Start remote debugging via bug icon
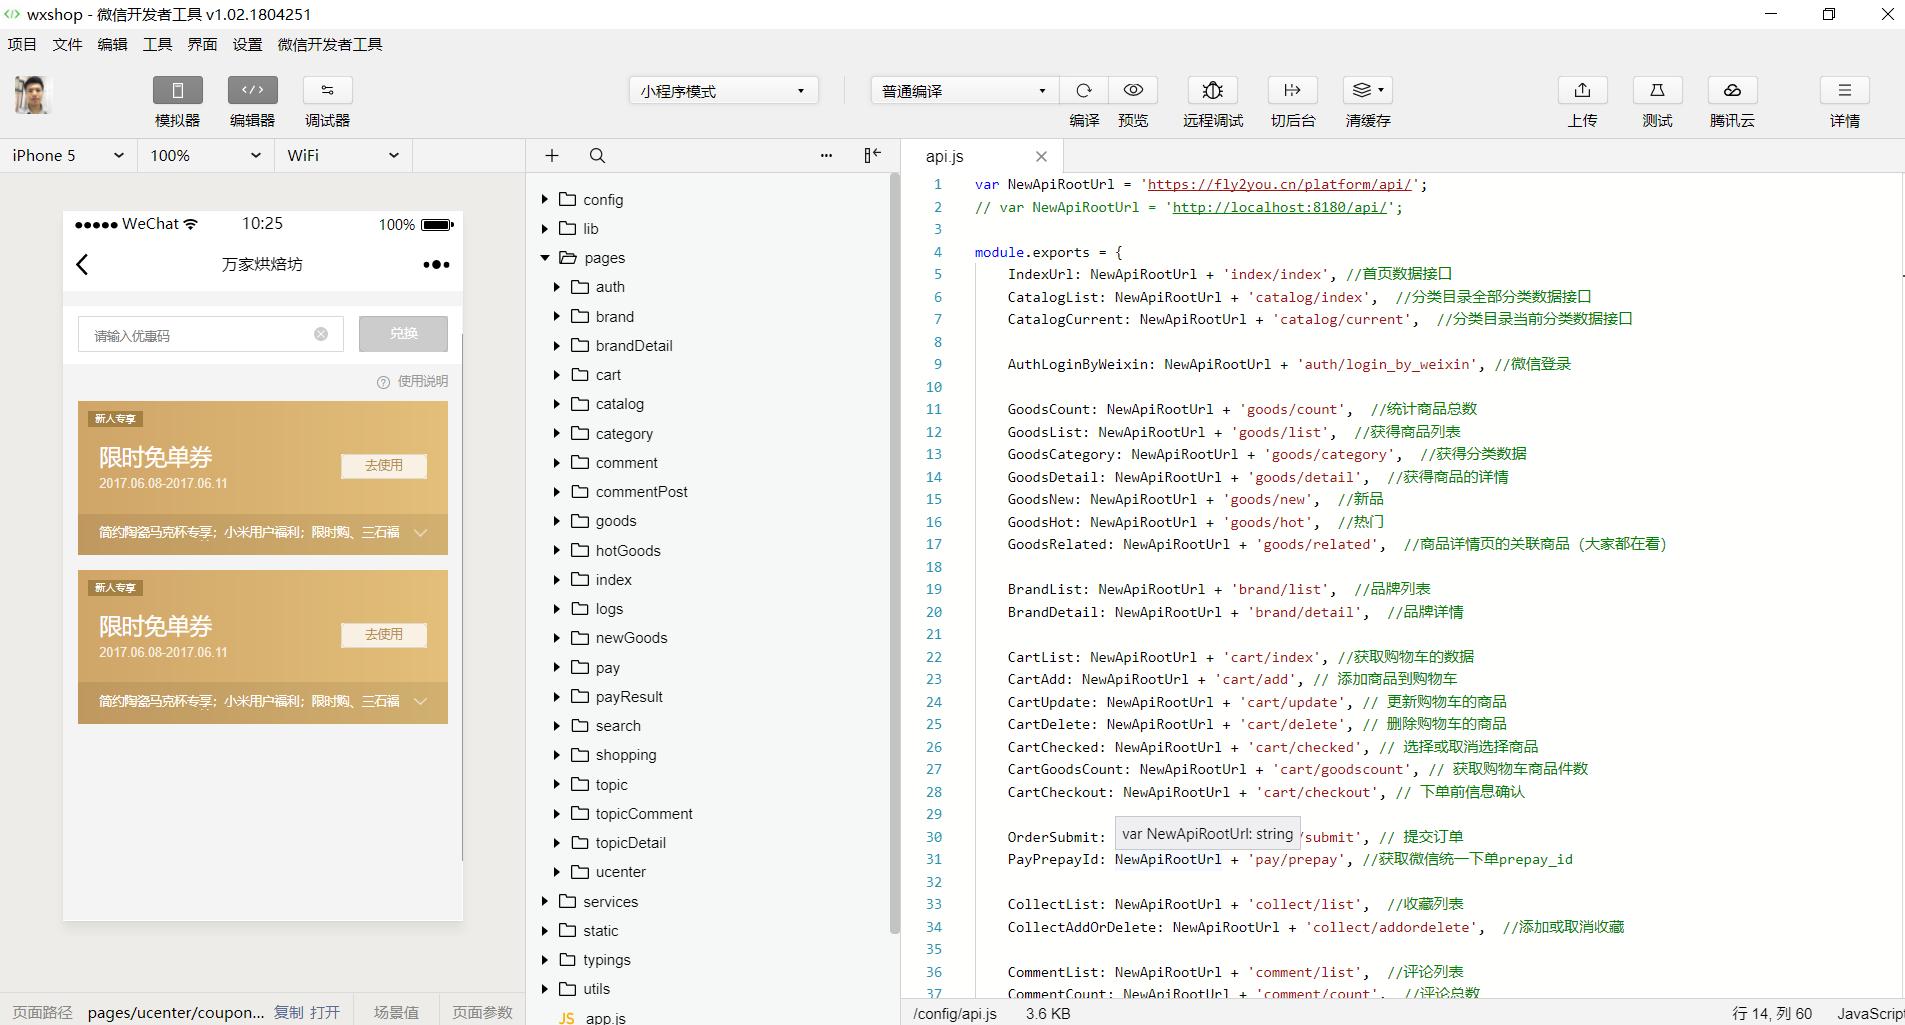 [1212, 91]
